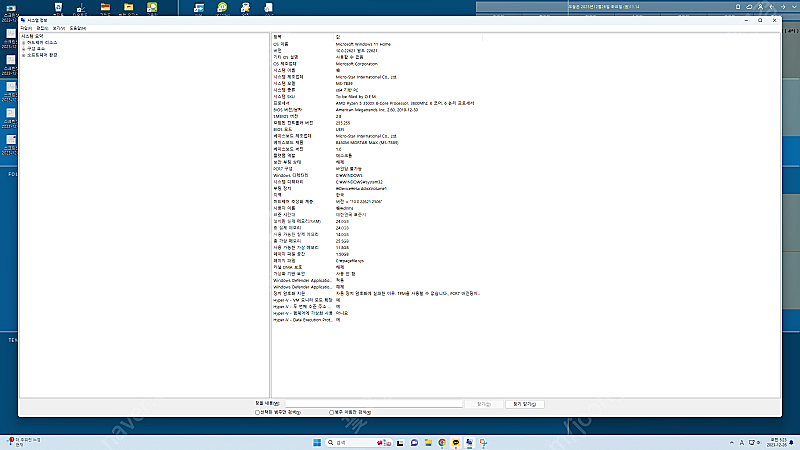The width and height of the screenshot is (800, 450).
Task: Open Recycle Bin desktop icon
Action: 58,8
